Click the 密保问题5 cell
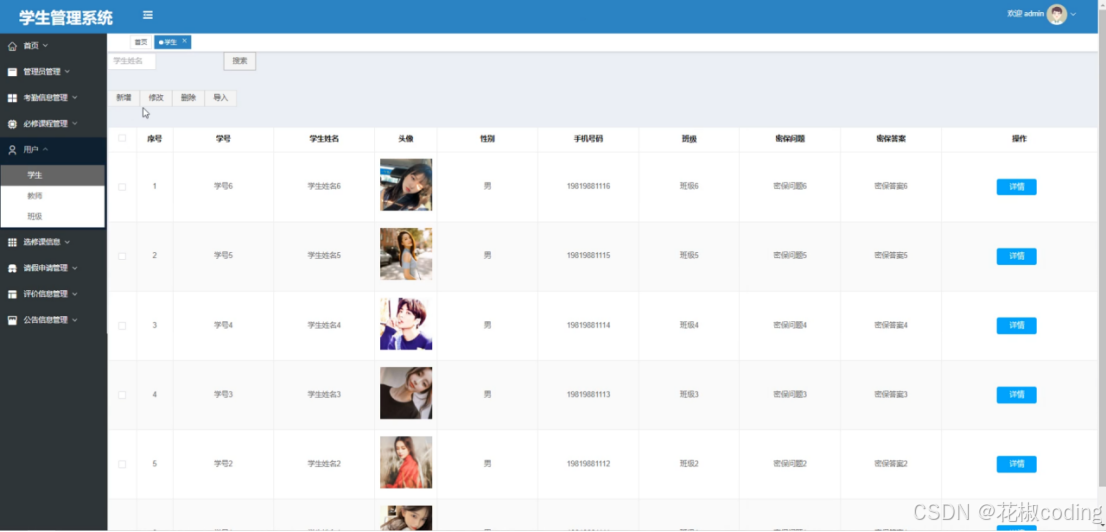The height and width of the screenshot is (532, 1106). pos(790,255)
